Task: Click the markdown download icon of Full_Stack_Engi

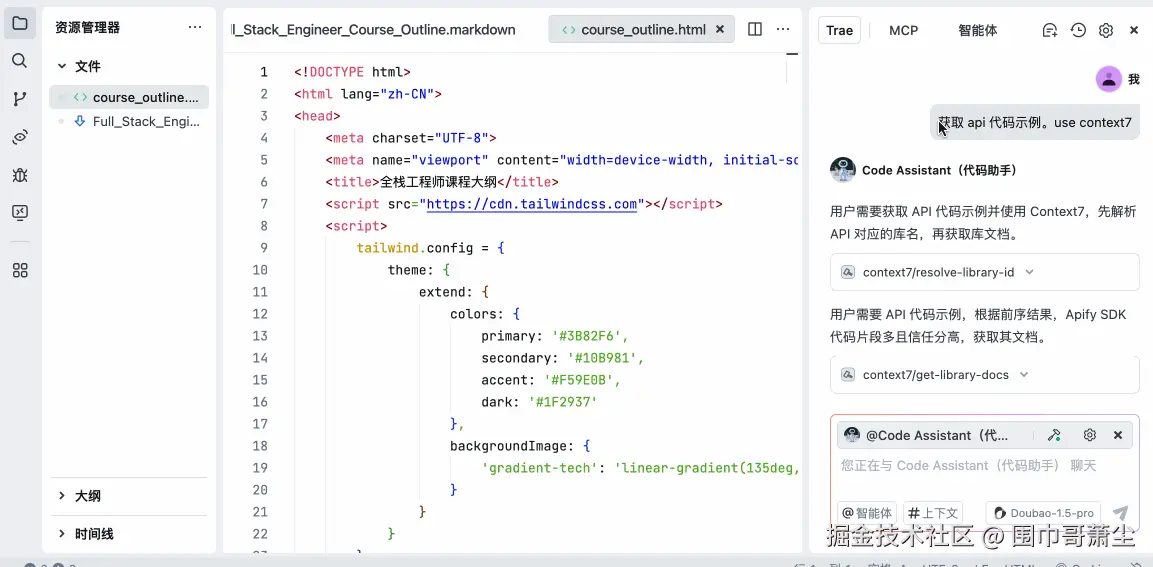Action: click(x=80, y=121)
